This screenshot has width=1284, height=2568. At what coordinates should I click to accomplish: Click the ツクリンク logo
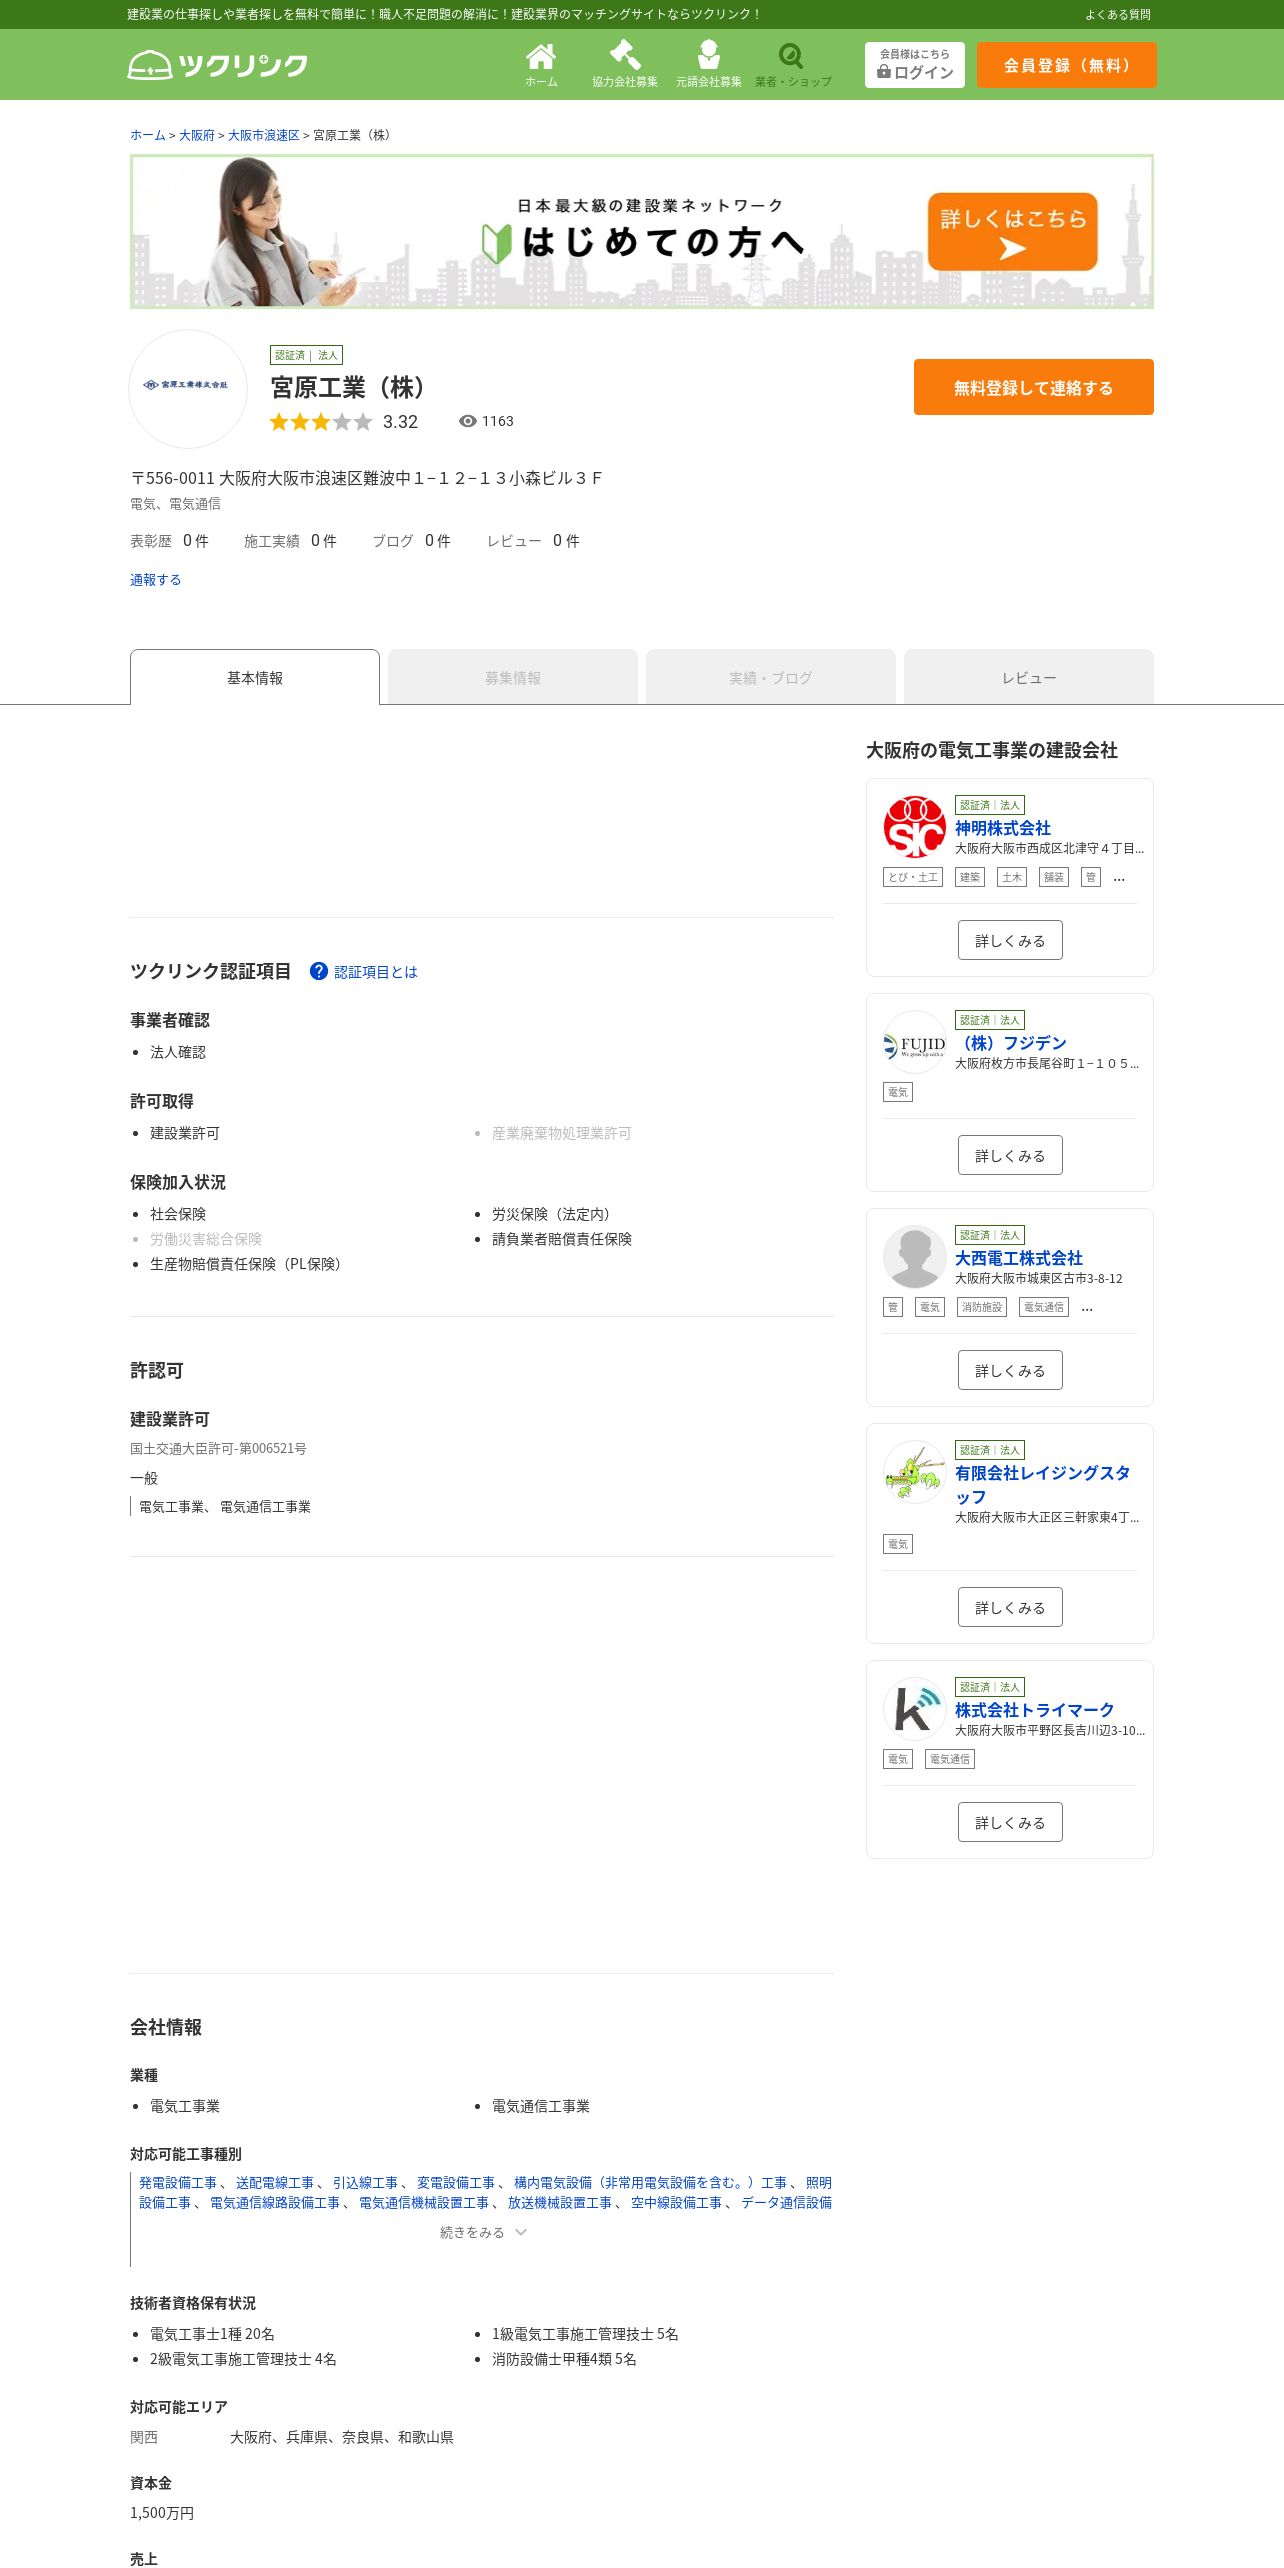[218, 65]
